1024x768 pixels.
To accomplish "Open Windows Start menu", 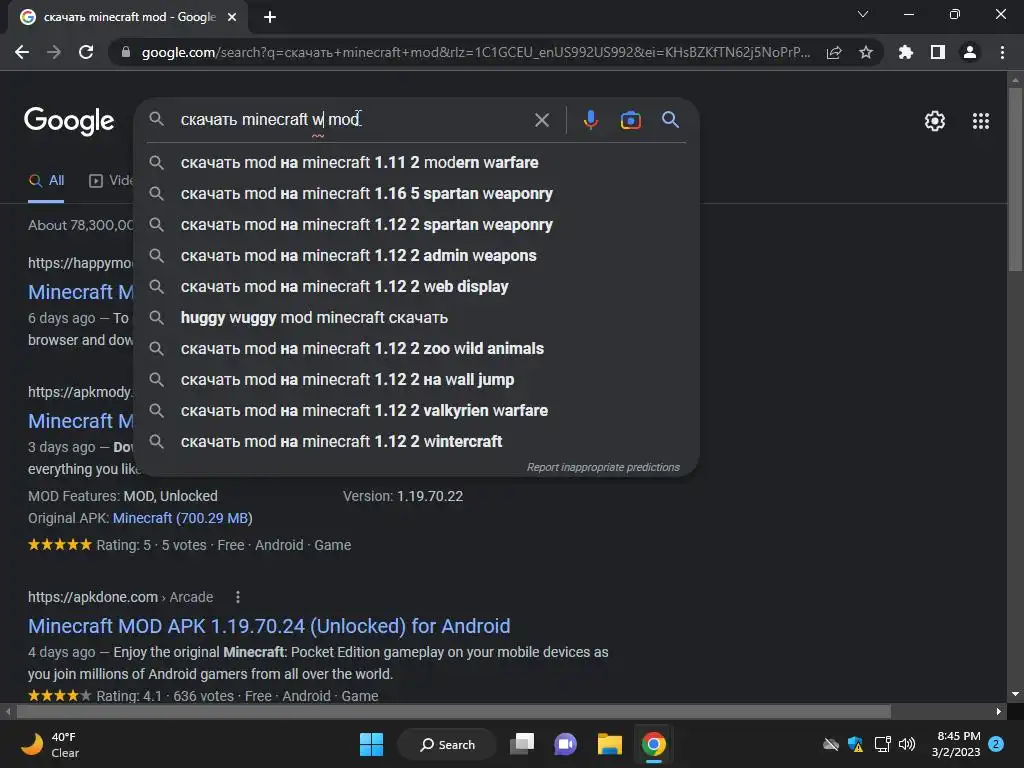I will click(x=372, y=744).
